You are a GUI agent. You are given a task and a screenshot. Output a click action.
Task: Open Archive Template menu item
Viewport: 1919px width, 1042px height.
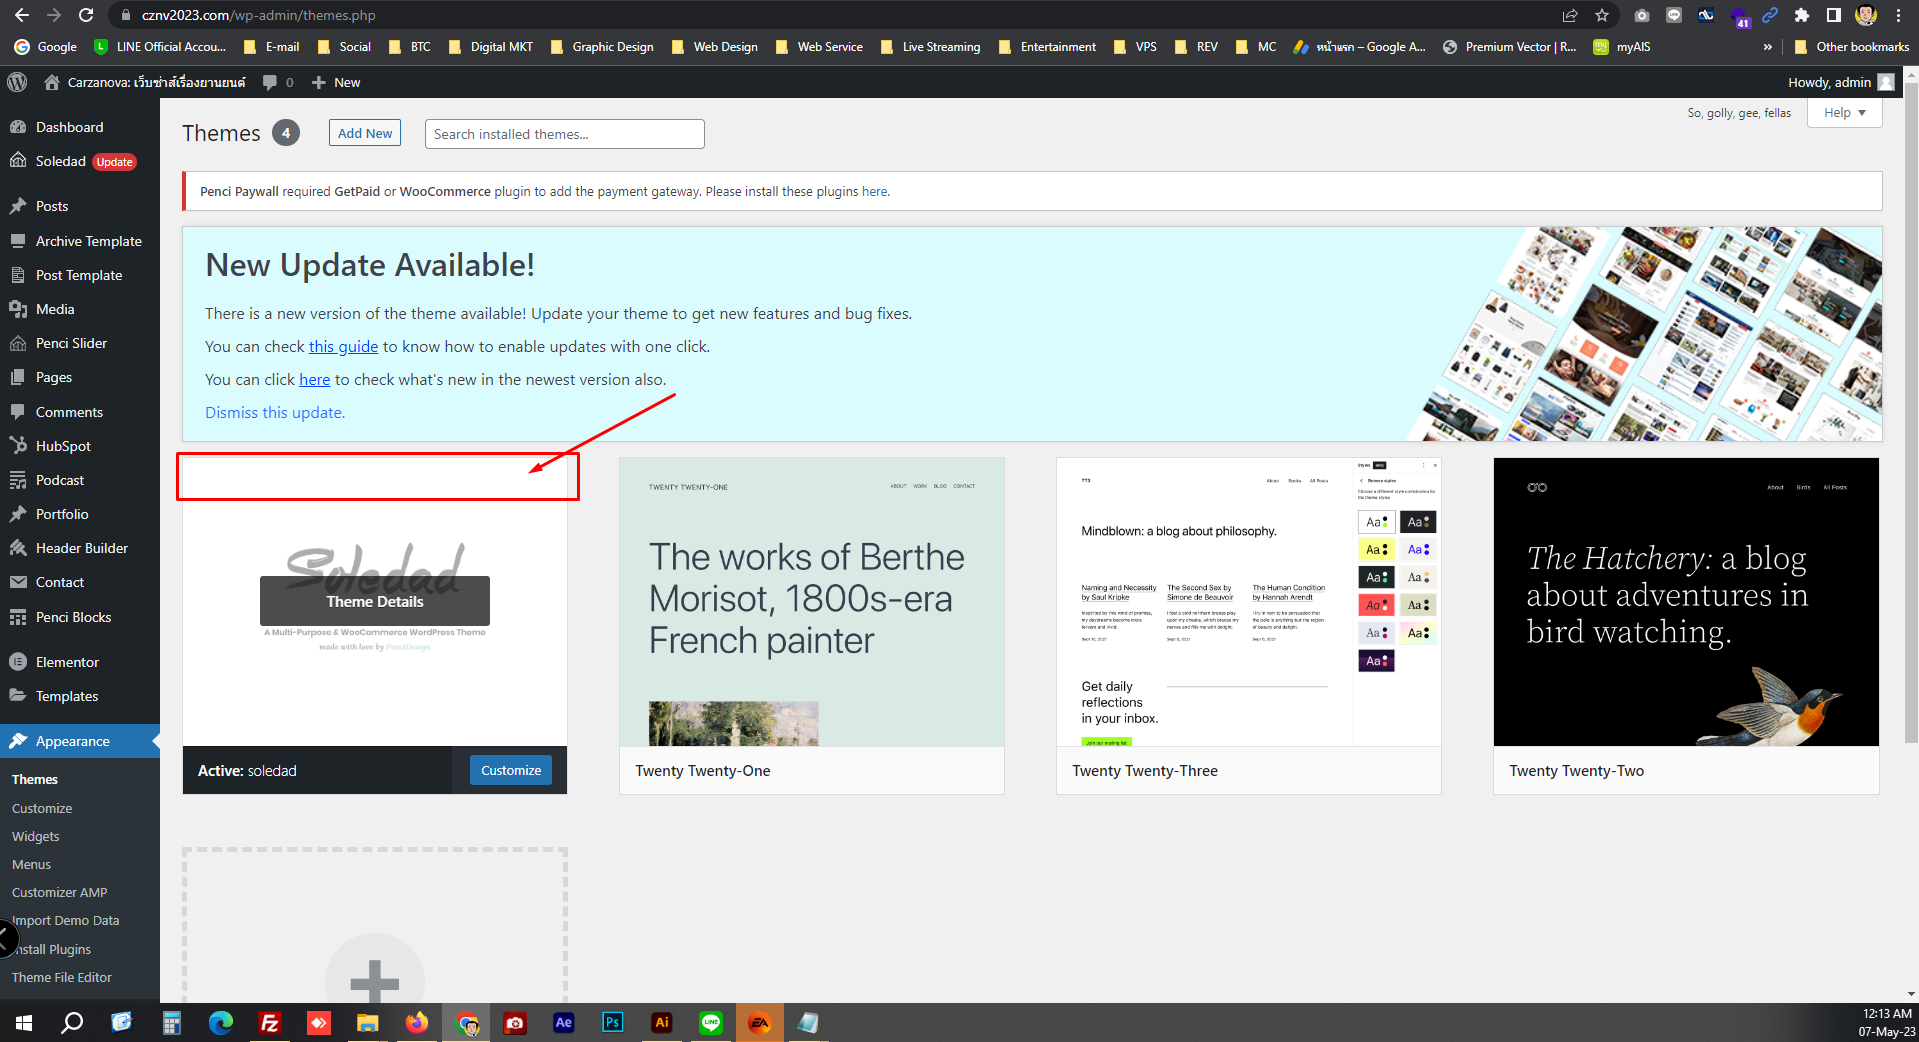pyautogui.click(x=88, y=241)
